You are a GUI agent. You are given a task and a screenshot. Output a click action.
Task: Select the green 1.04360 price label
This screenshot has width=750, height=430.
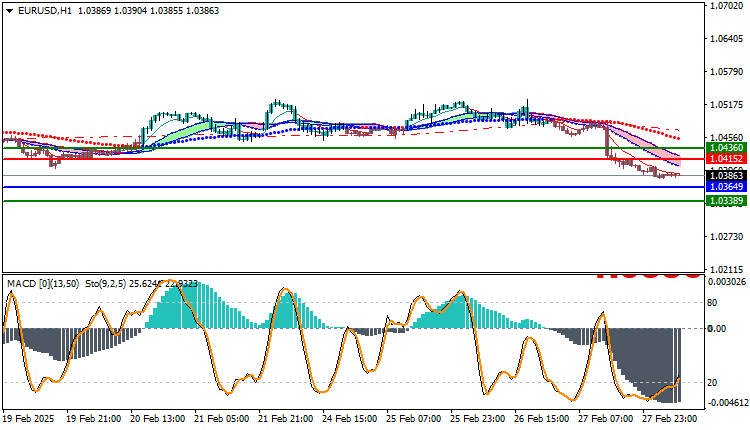point(726,148)
